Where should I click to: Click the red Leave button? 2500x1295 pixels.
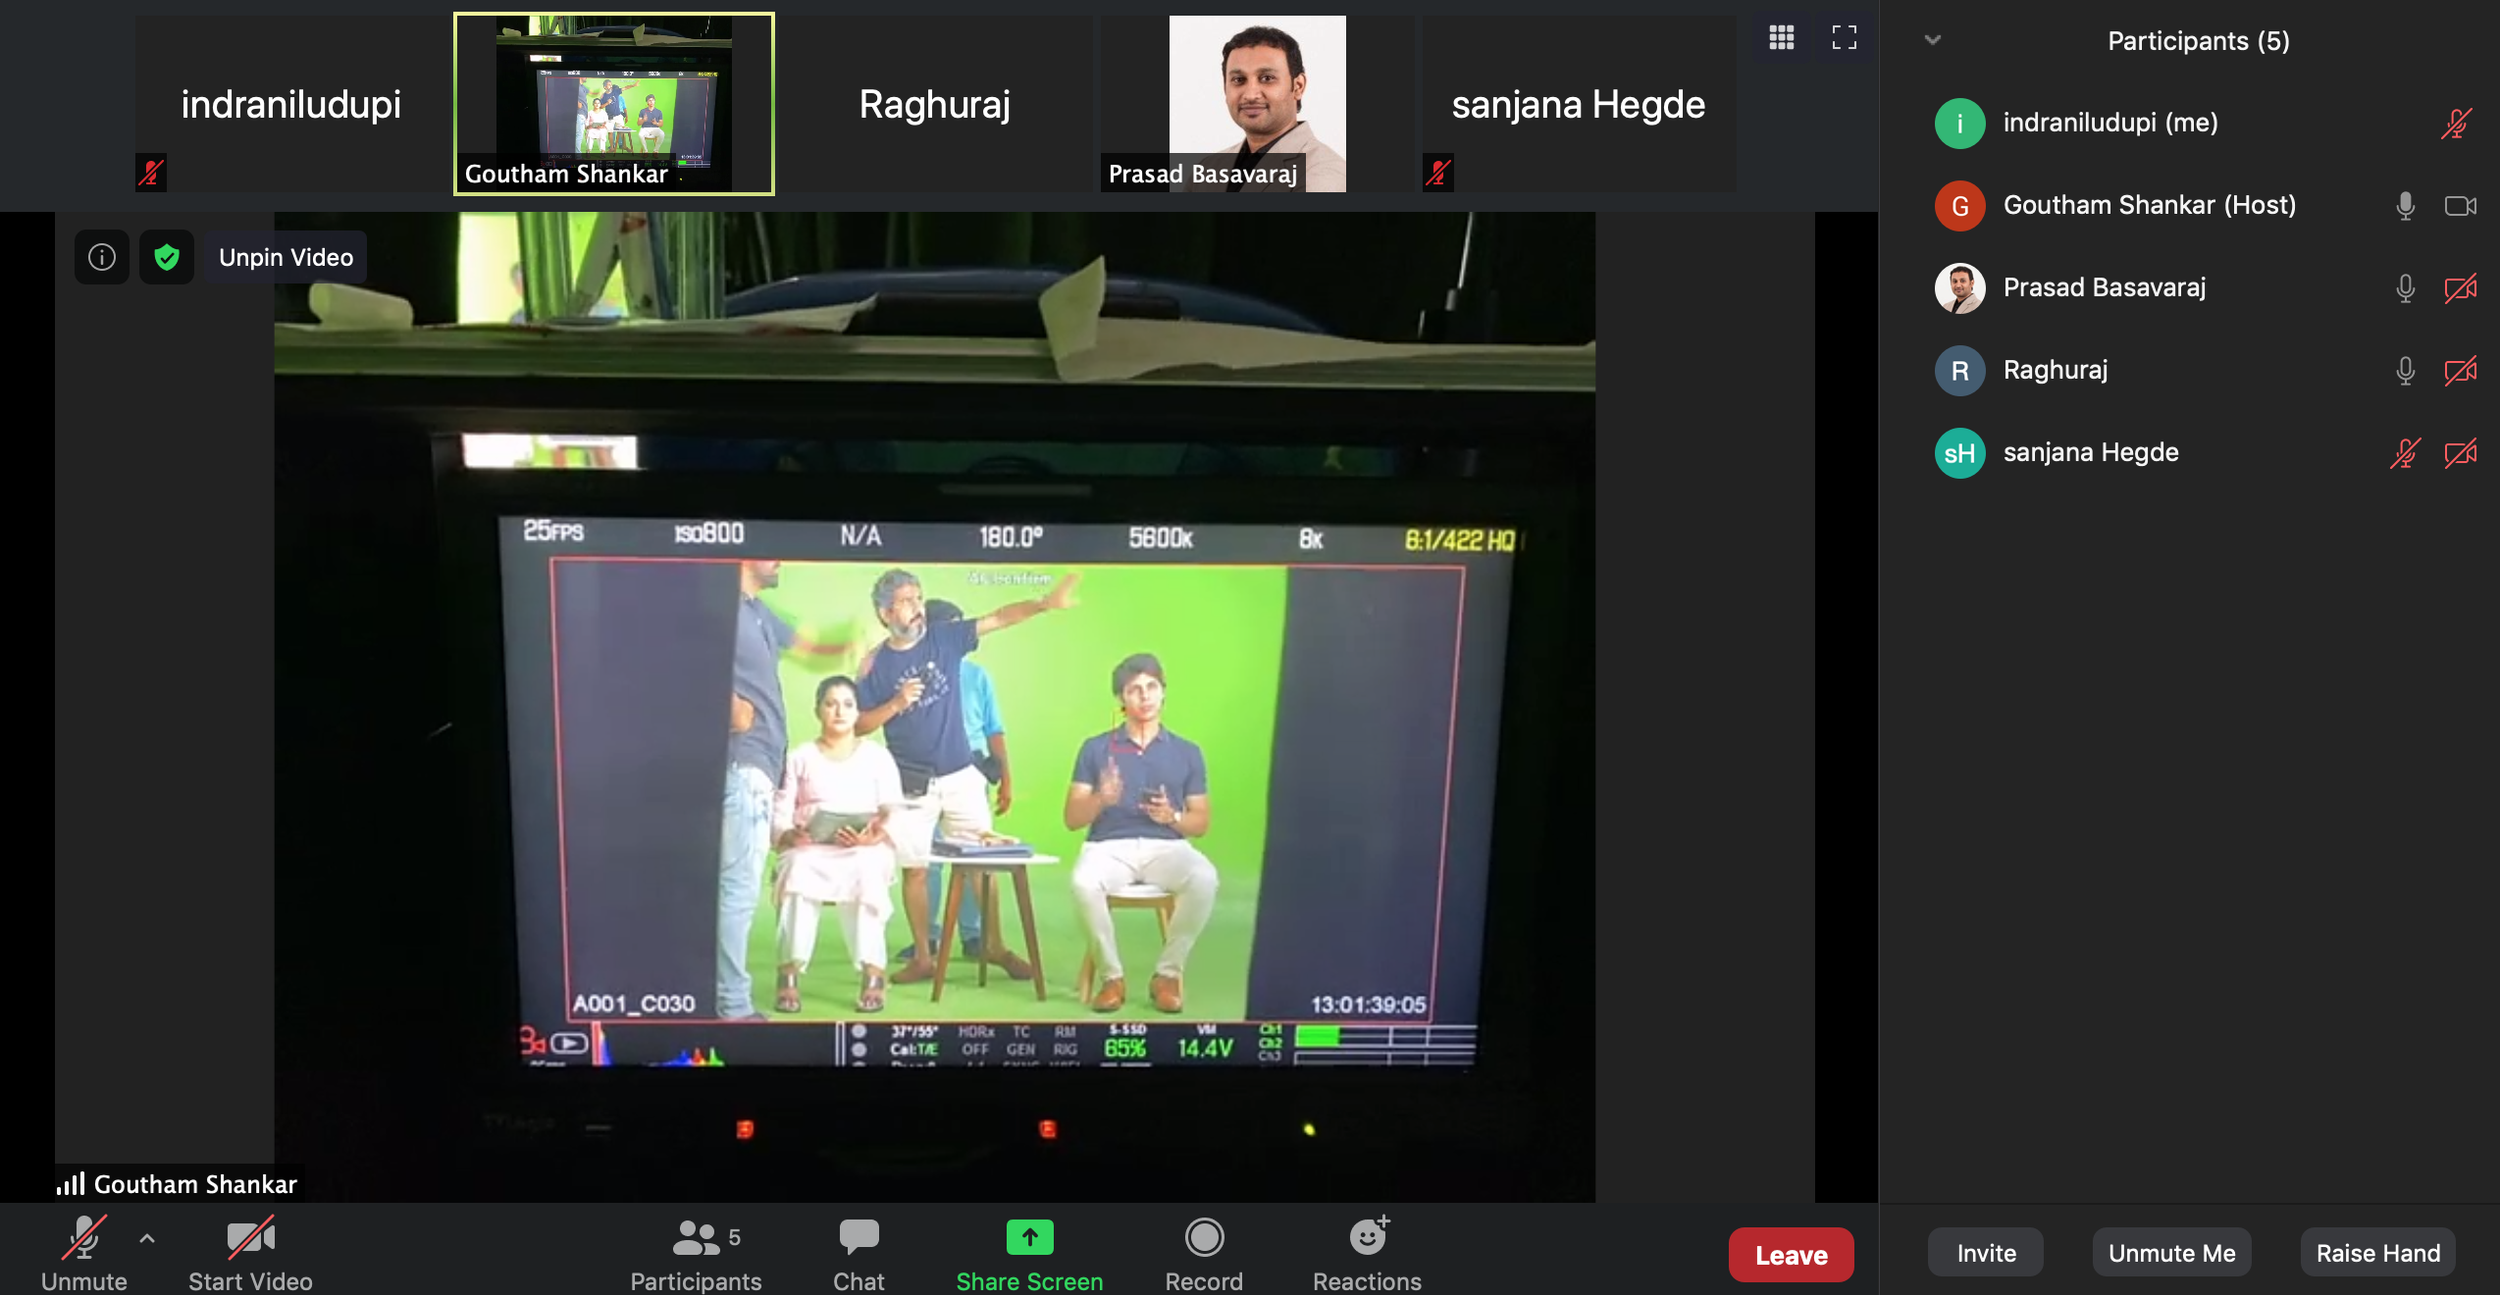pyautogui.click(x=1790, y=1254)
